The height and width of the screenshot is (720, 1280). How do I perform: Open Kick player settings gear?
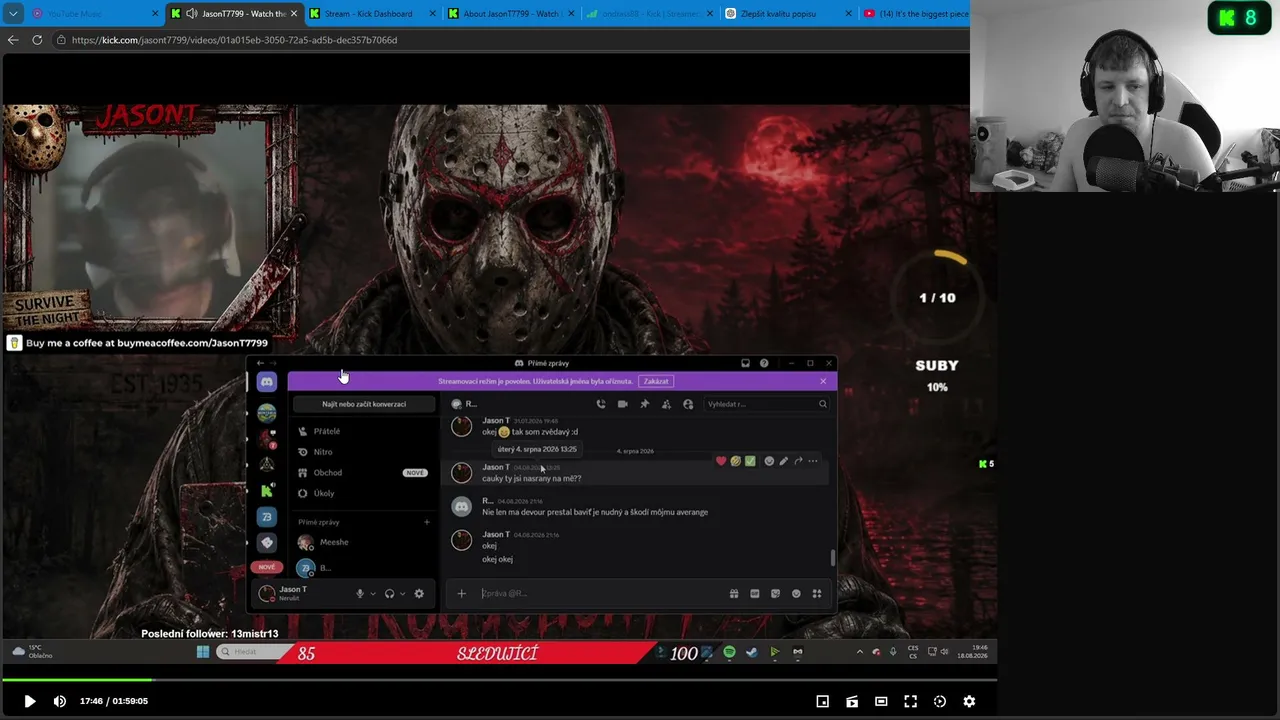tap(969, 701)
